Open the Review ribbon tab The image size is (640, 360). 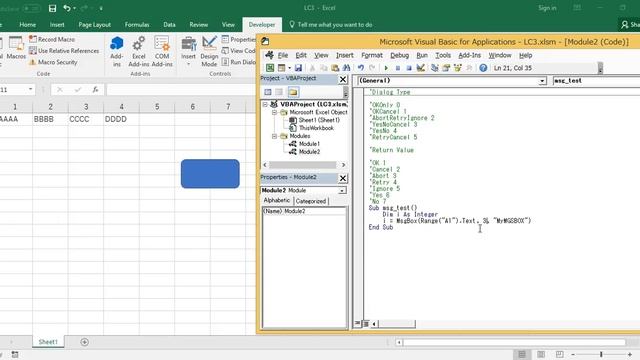point(198,24)
